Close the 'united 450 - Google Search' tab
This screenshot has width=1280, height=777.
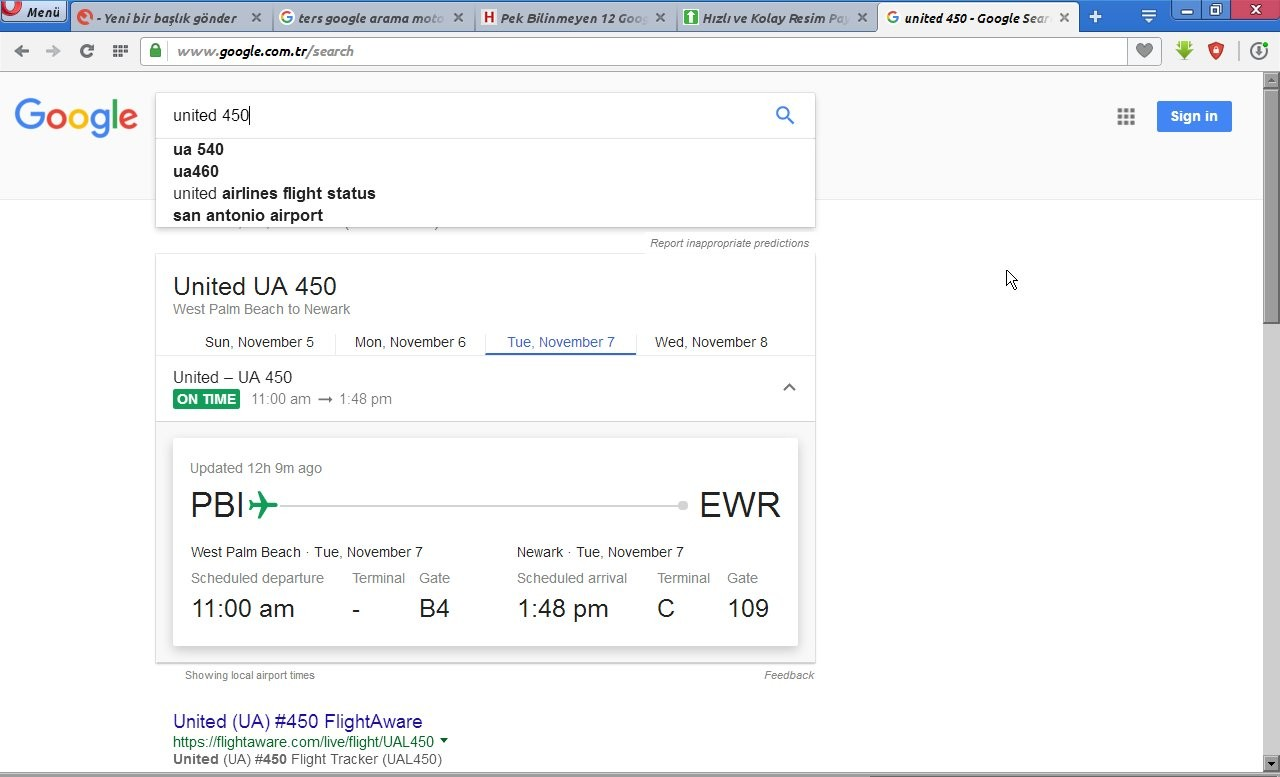coord(1064,18)
